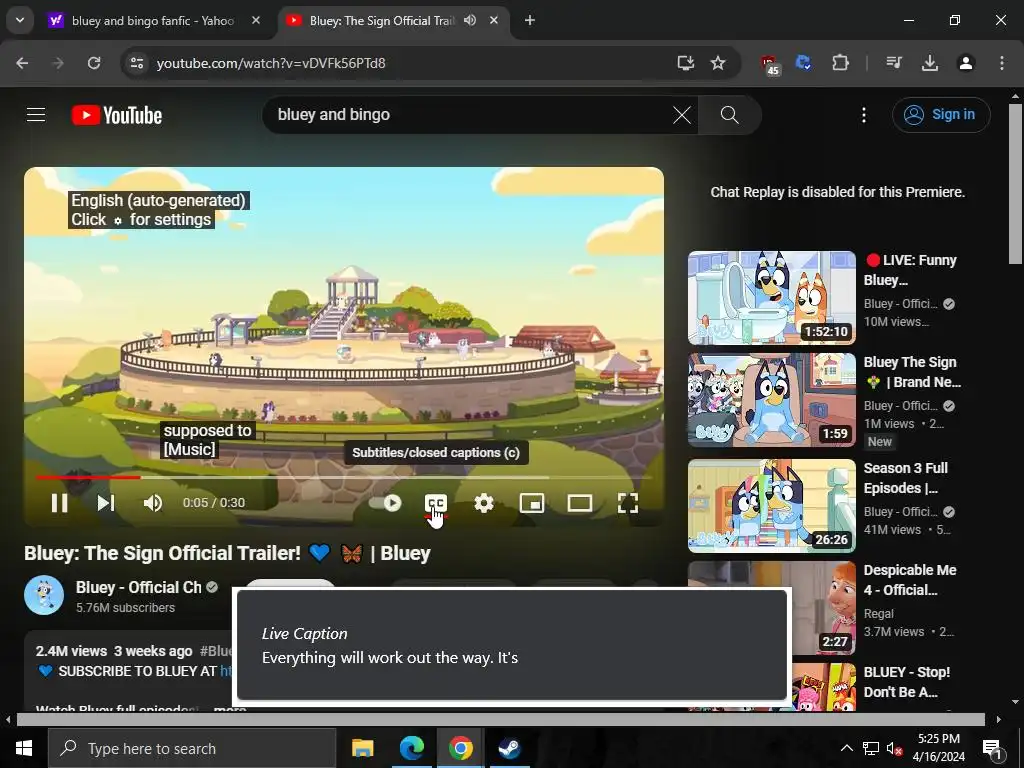Open the Windows Start menu
The image size is (1024, 768).
click(x=24, y=748)
